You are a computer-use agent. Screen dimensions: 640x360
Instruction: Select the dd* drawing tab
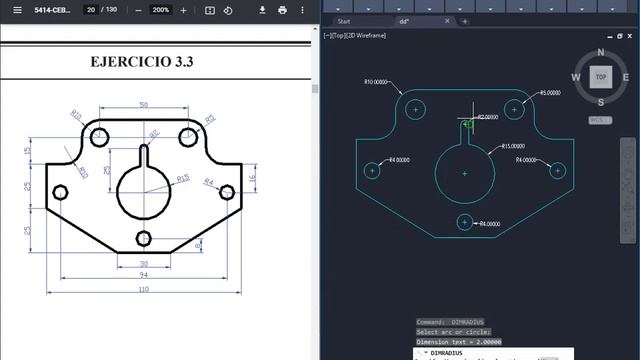pyautogui.click(x=404, y=21)
